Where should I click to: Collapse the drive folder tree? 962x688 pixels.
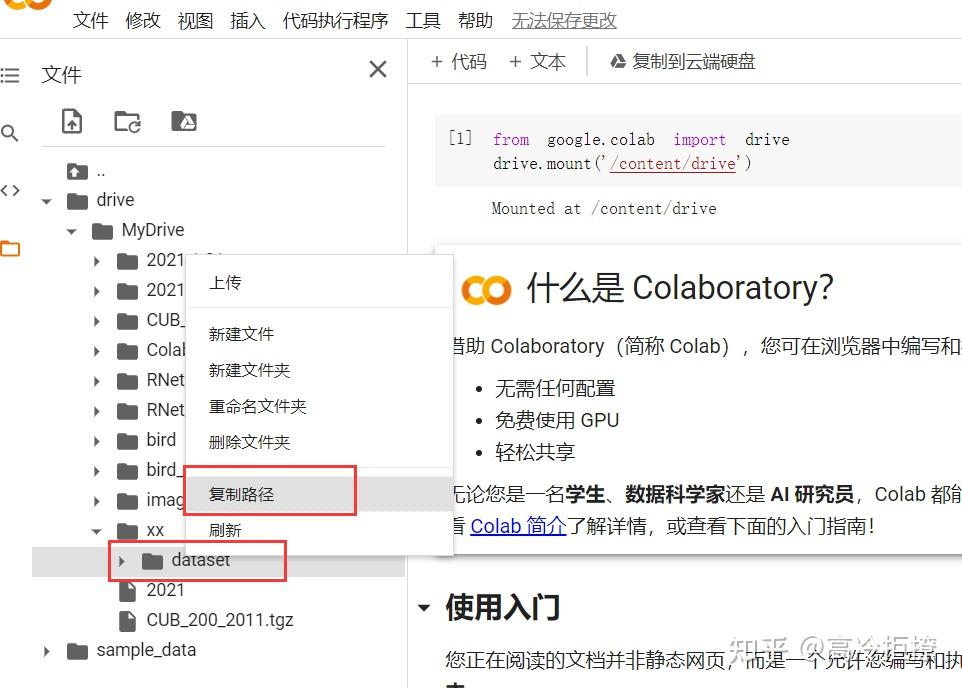tap(46, 199)
